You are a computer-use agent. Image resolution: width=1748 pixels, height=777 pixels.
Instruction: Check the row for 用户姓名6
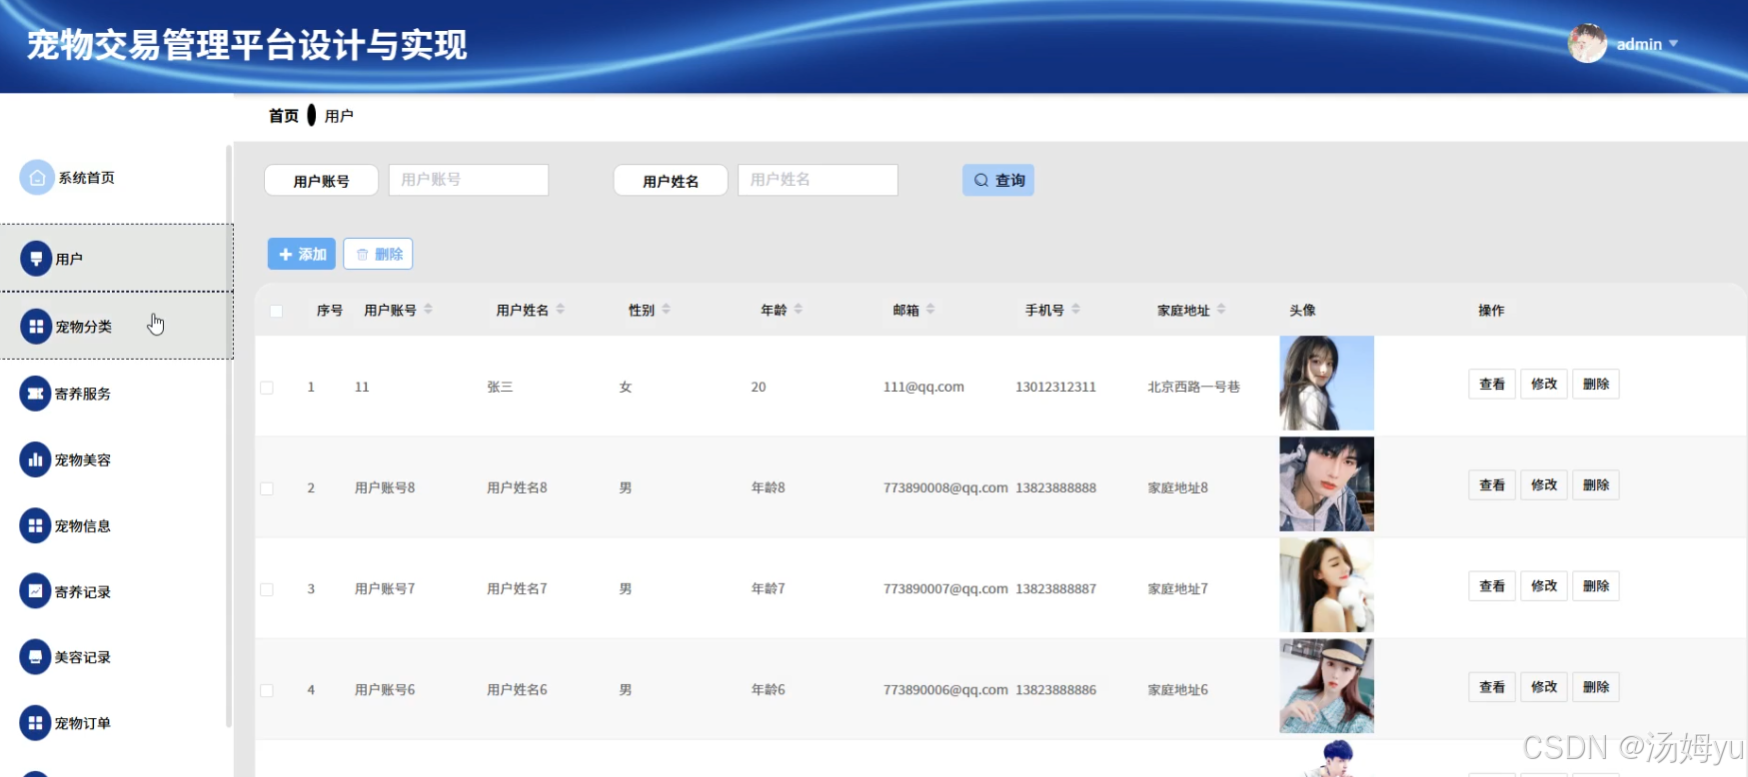point(267,690)
